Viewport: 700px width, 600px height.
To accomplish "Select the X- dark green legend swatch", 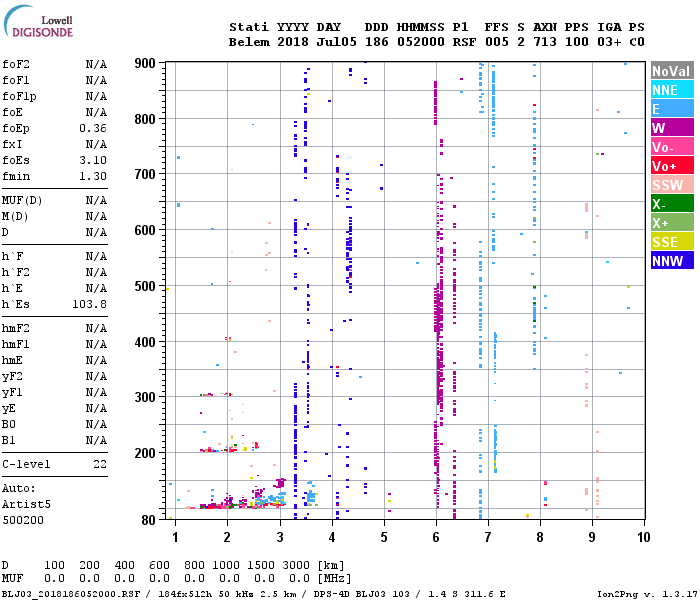I will (x=672, y=204).
